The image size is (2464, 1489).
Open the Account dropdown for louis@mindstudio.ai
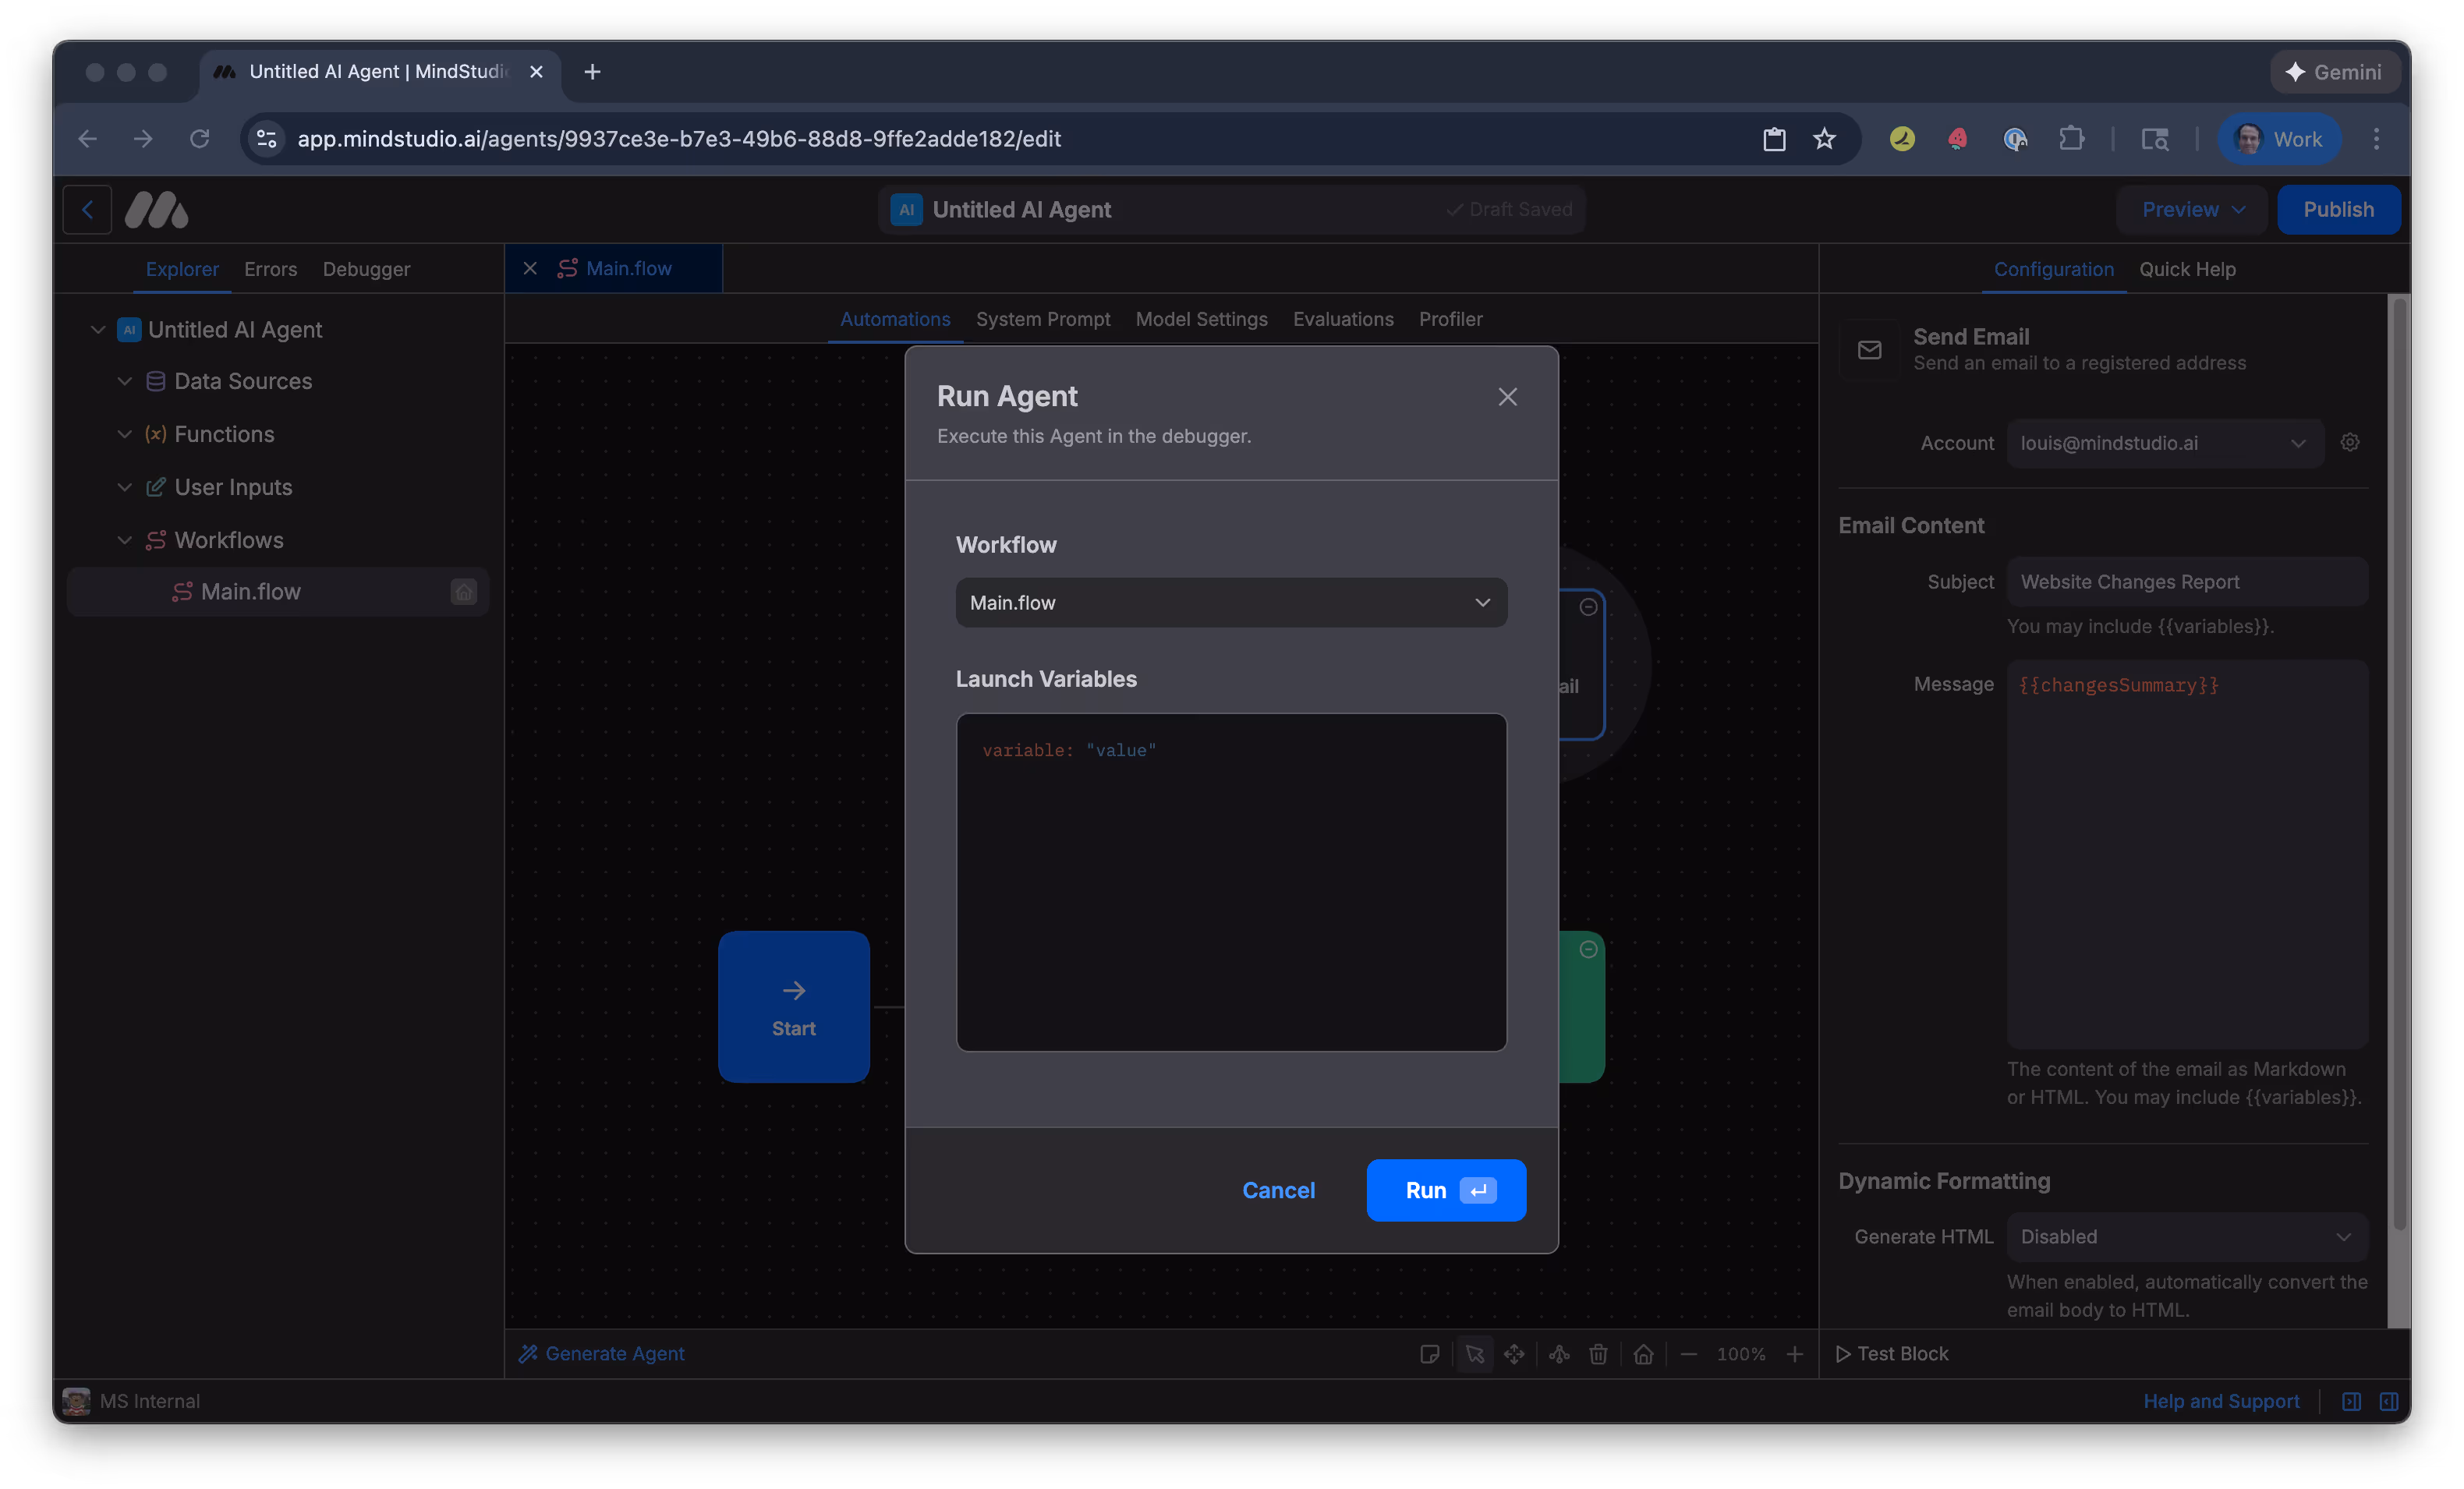tap(2164, 443)
